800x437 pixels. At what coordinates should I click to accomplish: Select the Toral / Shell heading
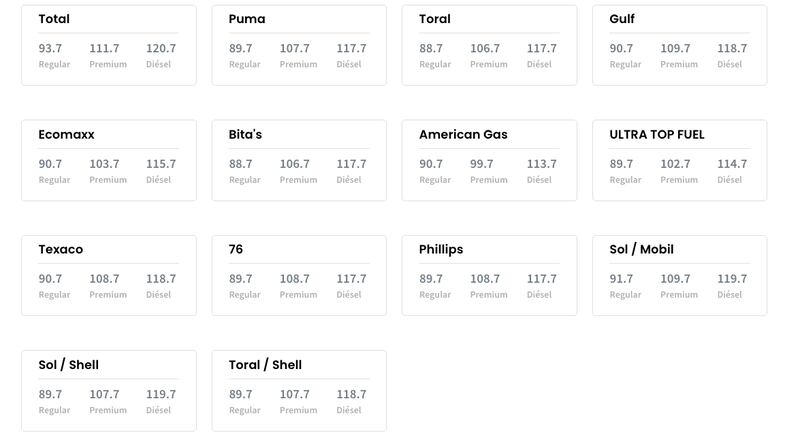pyautogui.click(x=265, y=365)
